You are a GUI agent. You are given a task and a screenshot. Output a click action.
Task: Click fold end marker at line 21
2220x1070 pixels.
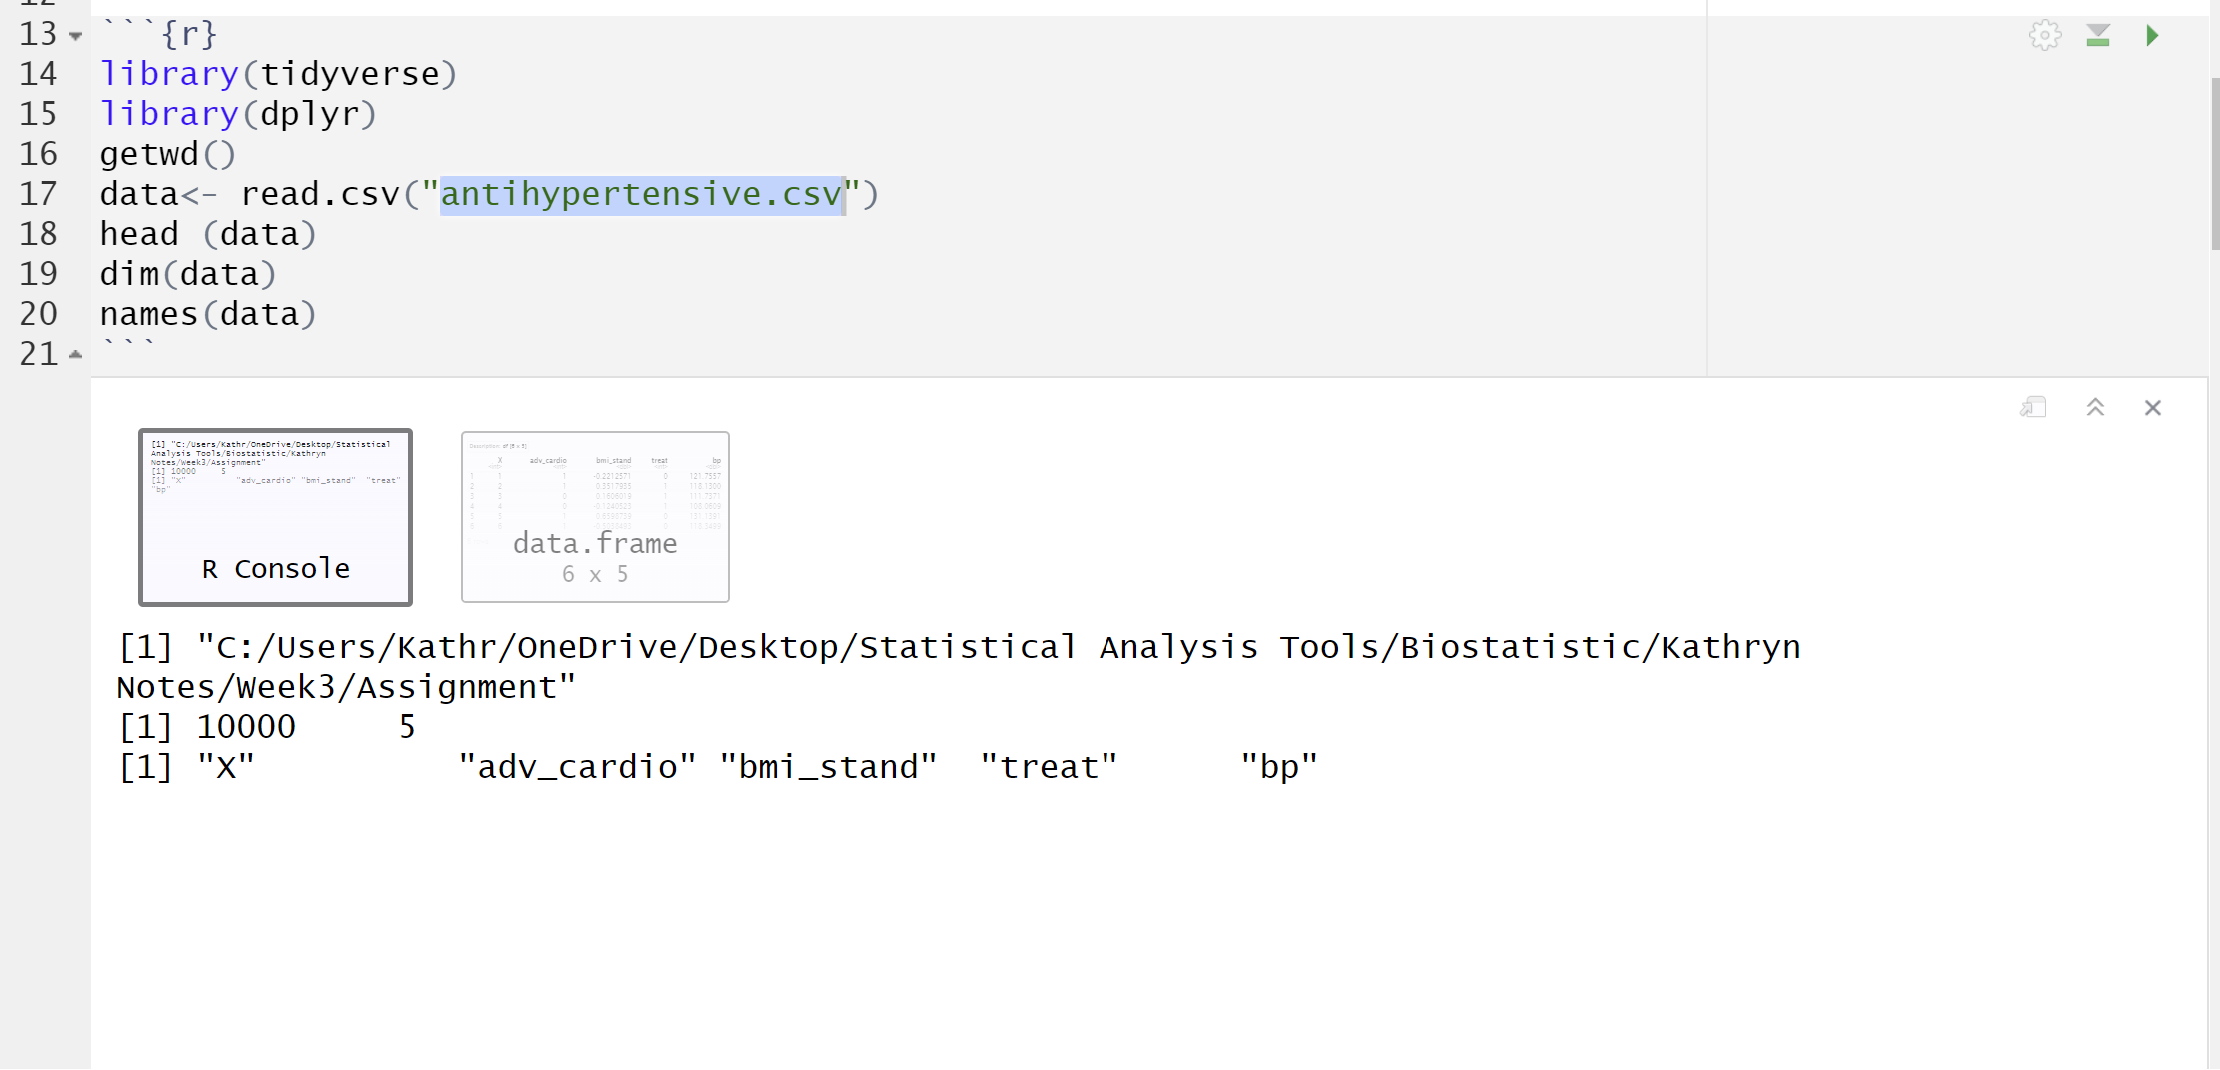pyautogui.click(x=76, y=354)
